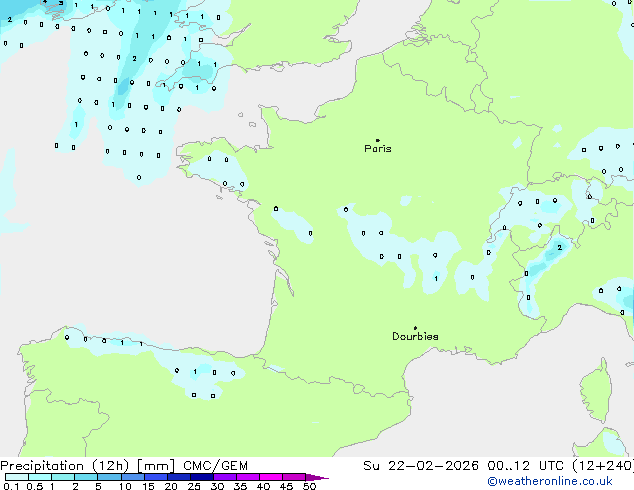Select the 40–45 mm magenta legend swatch

[271, 477]
